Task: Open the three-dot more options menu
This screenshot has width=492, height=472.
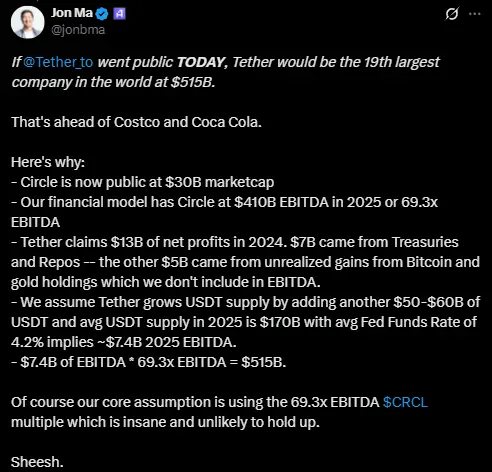Action: click(475, 14)
